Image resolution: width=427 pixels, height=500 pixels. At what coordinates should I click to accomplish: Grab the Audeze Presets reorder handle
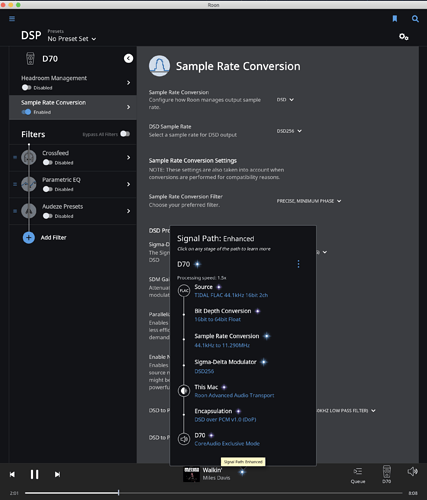point(15,211)
